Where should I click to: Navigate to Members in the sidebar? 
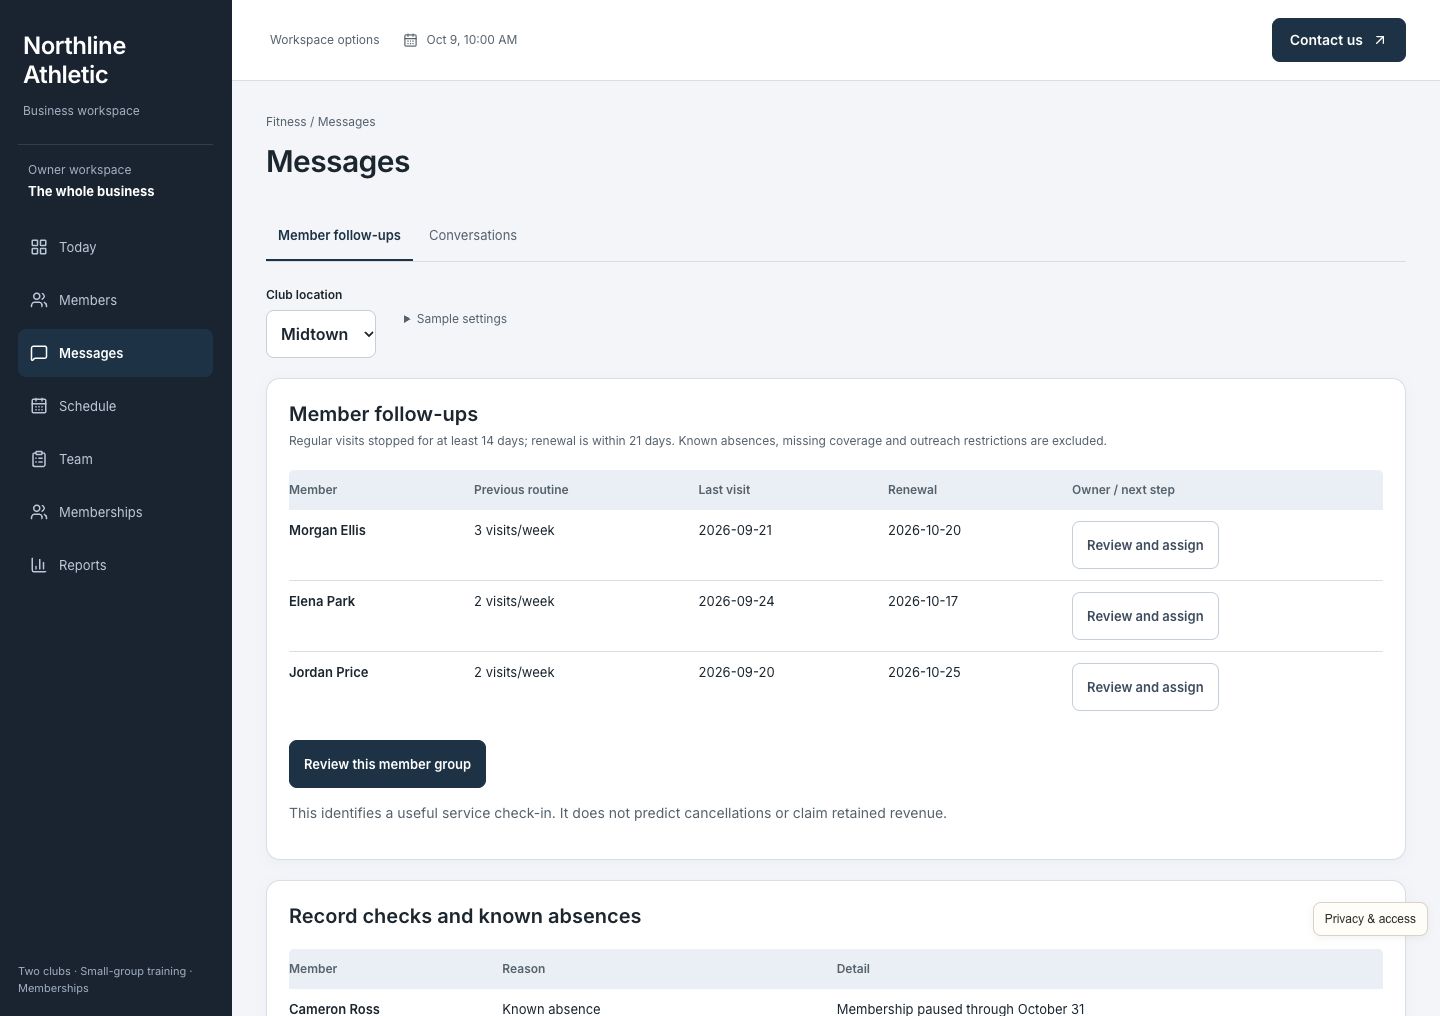pos(115,300)
